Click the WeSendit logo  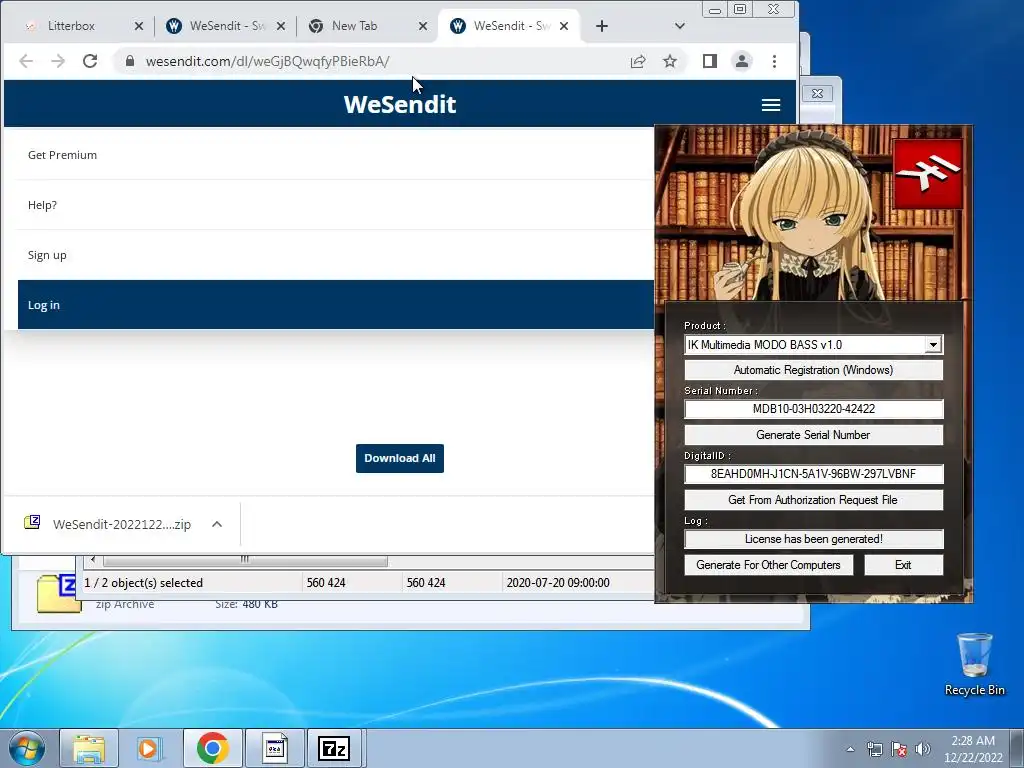click(400, 104)
